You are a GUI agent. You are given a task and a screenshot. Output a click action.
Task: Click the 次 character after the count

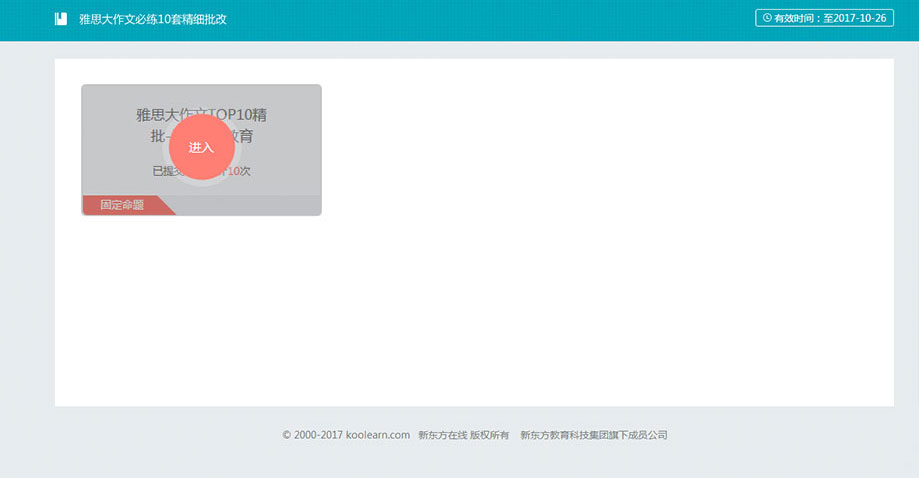point(245,171)
